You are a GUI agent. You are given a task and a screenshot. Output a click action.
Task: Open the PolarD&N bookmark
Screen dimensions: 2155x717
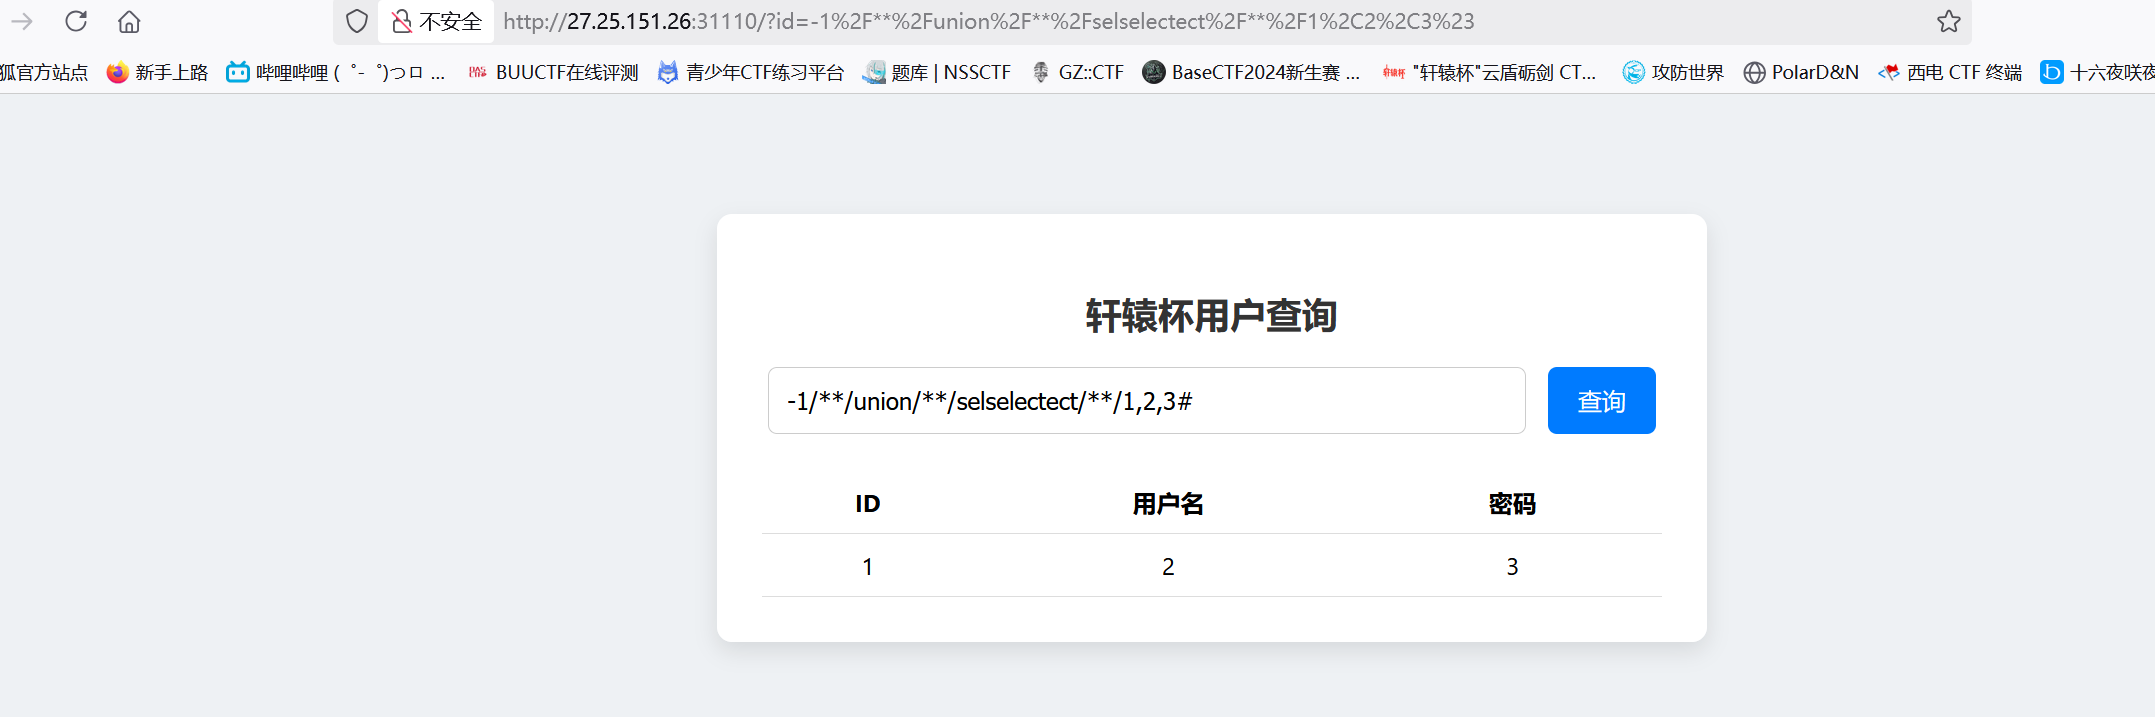click(x=1801, y=72)
